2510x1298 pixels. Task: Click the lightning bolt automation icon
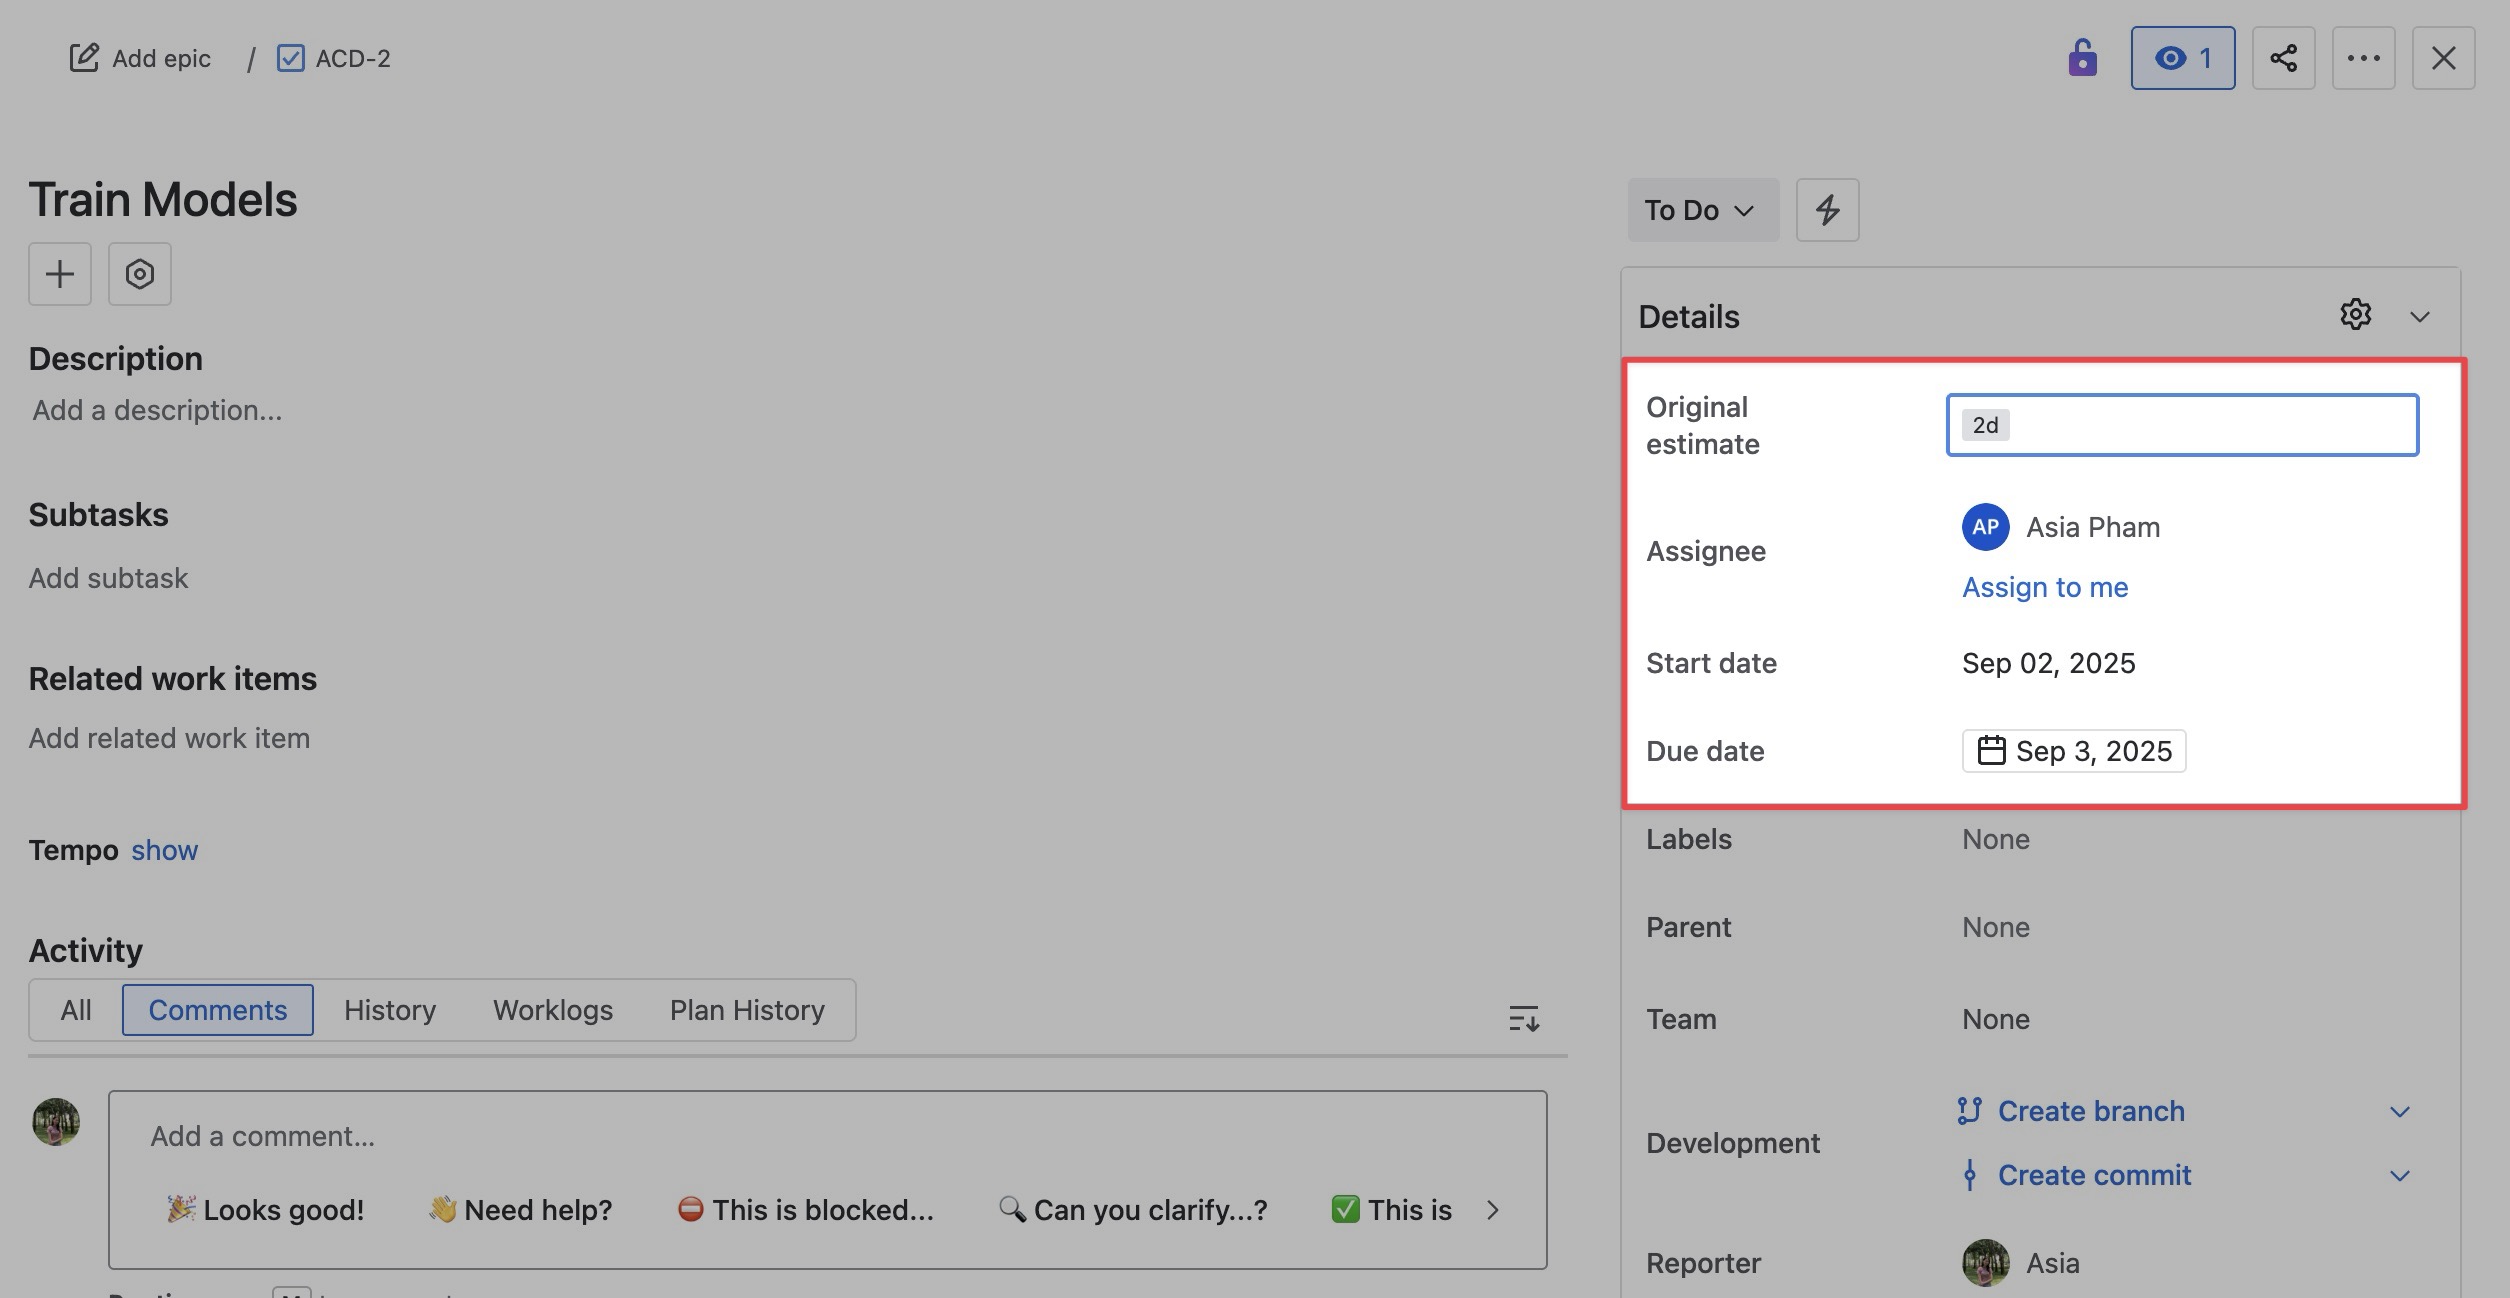point(1827,210)
